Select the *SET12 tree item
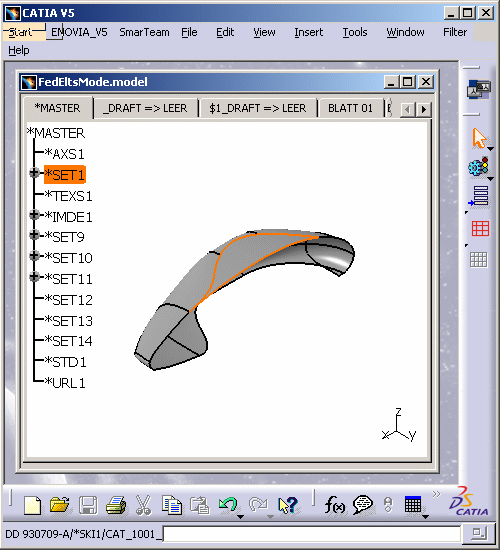The image size is (500, 550). pyautogui.click(x=68, y=300)
